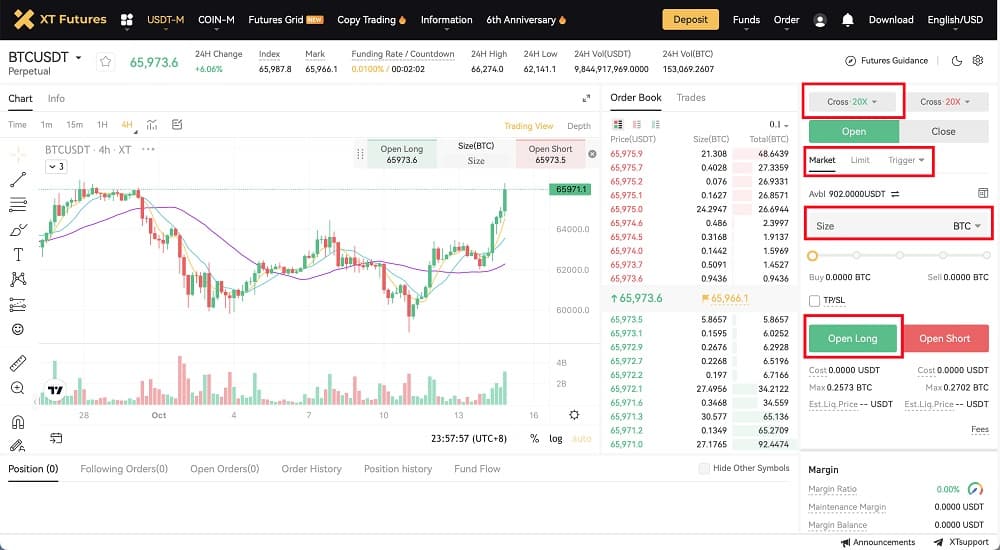This screenshot has width=1000, height=550.
Task: Show sell orders only view icon
Action: tap(636, 124)
